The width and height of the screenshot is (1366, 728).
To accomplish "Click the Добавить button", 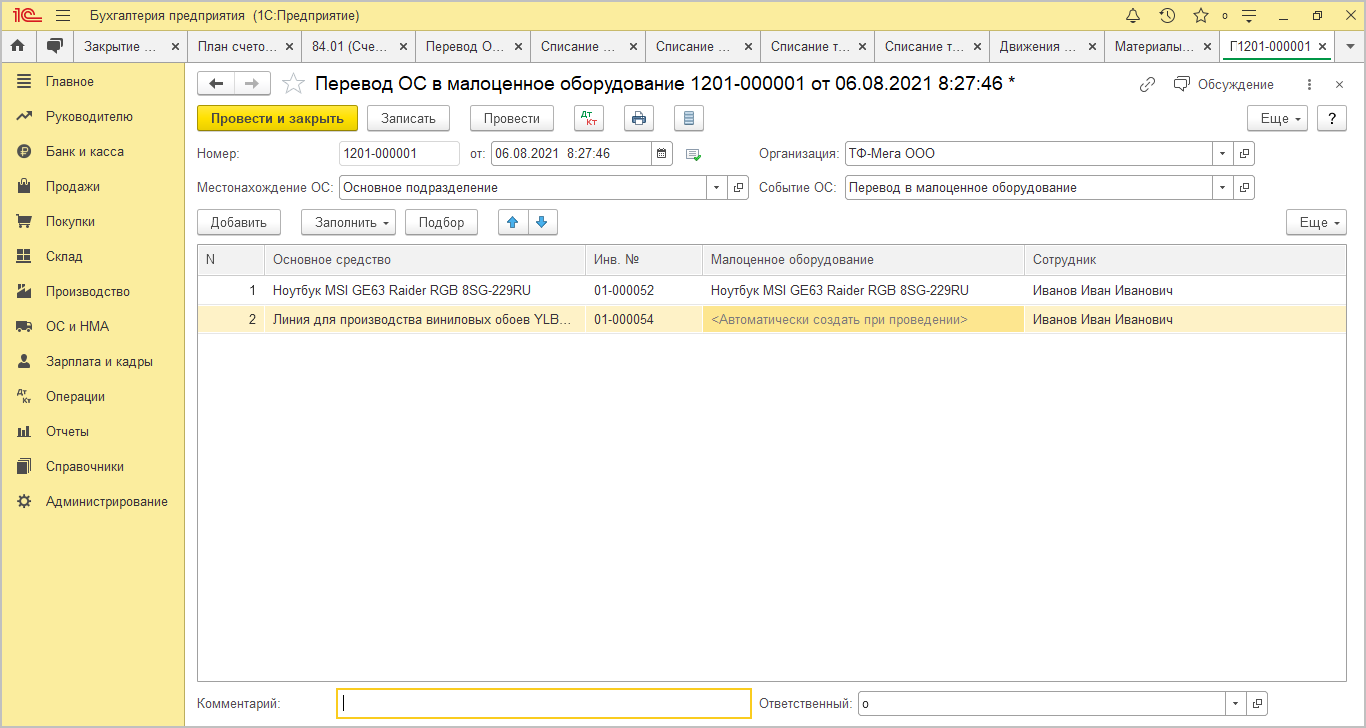I will 239,222.
